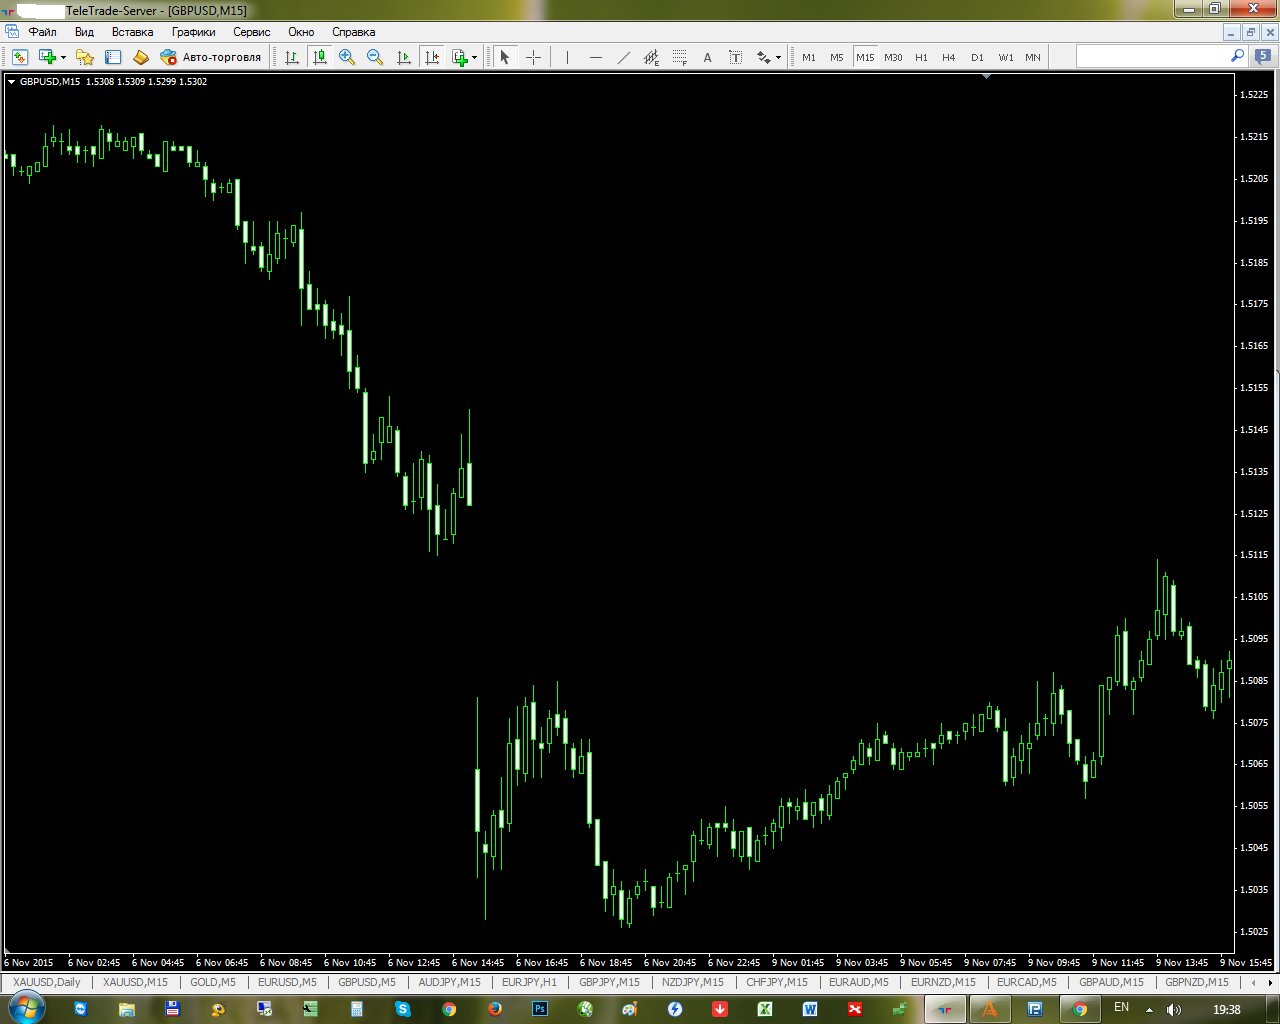The height and width of the screenshot is (1024, 1280).
Task: Zoom in on the chart
Action: 347,57
